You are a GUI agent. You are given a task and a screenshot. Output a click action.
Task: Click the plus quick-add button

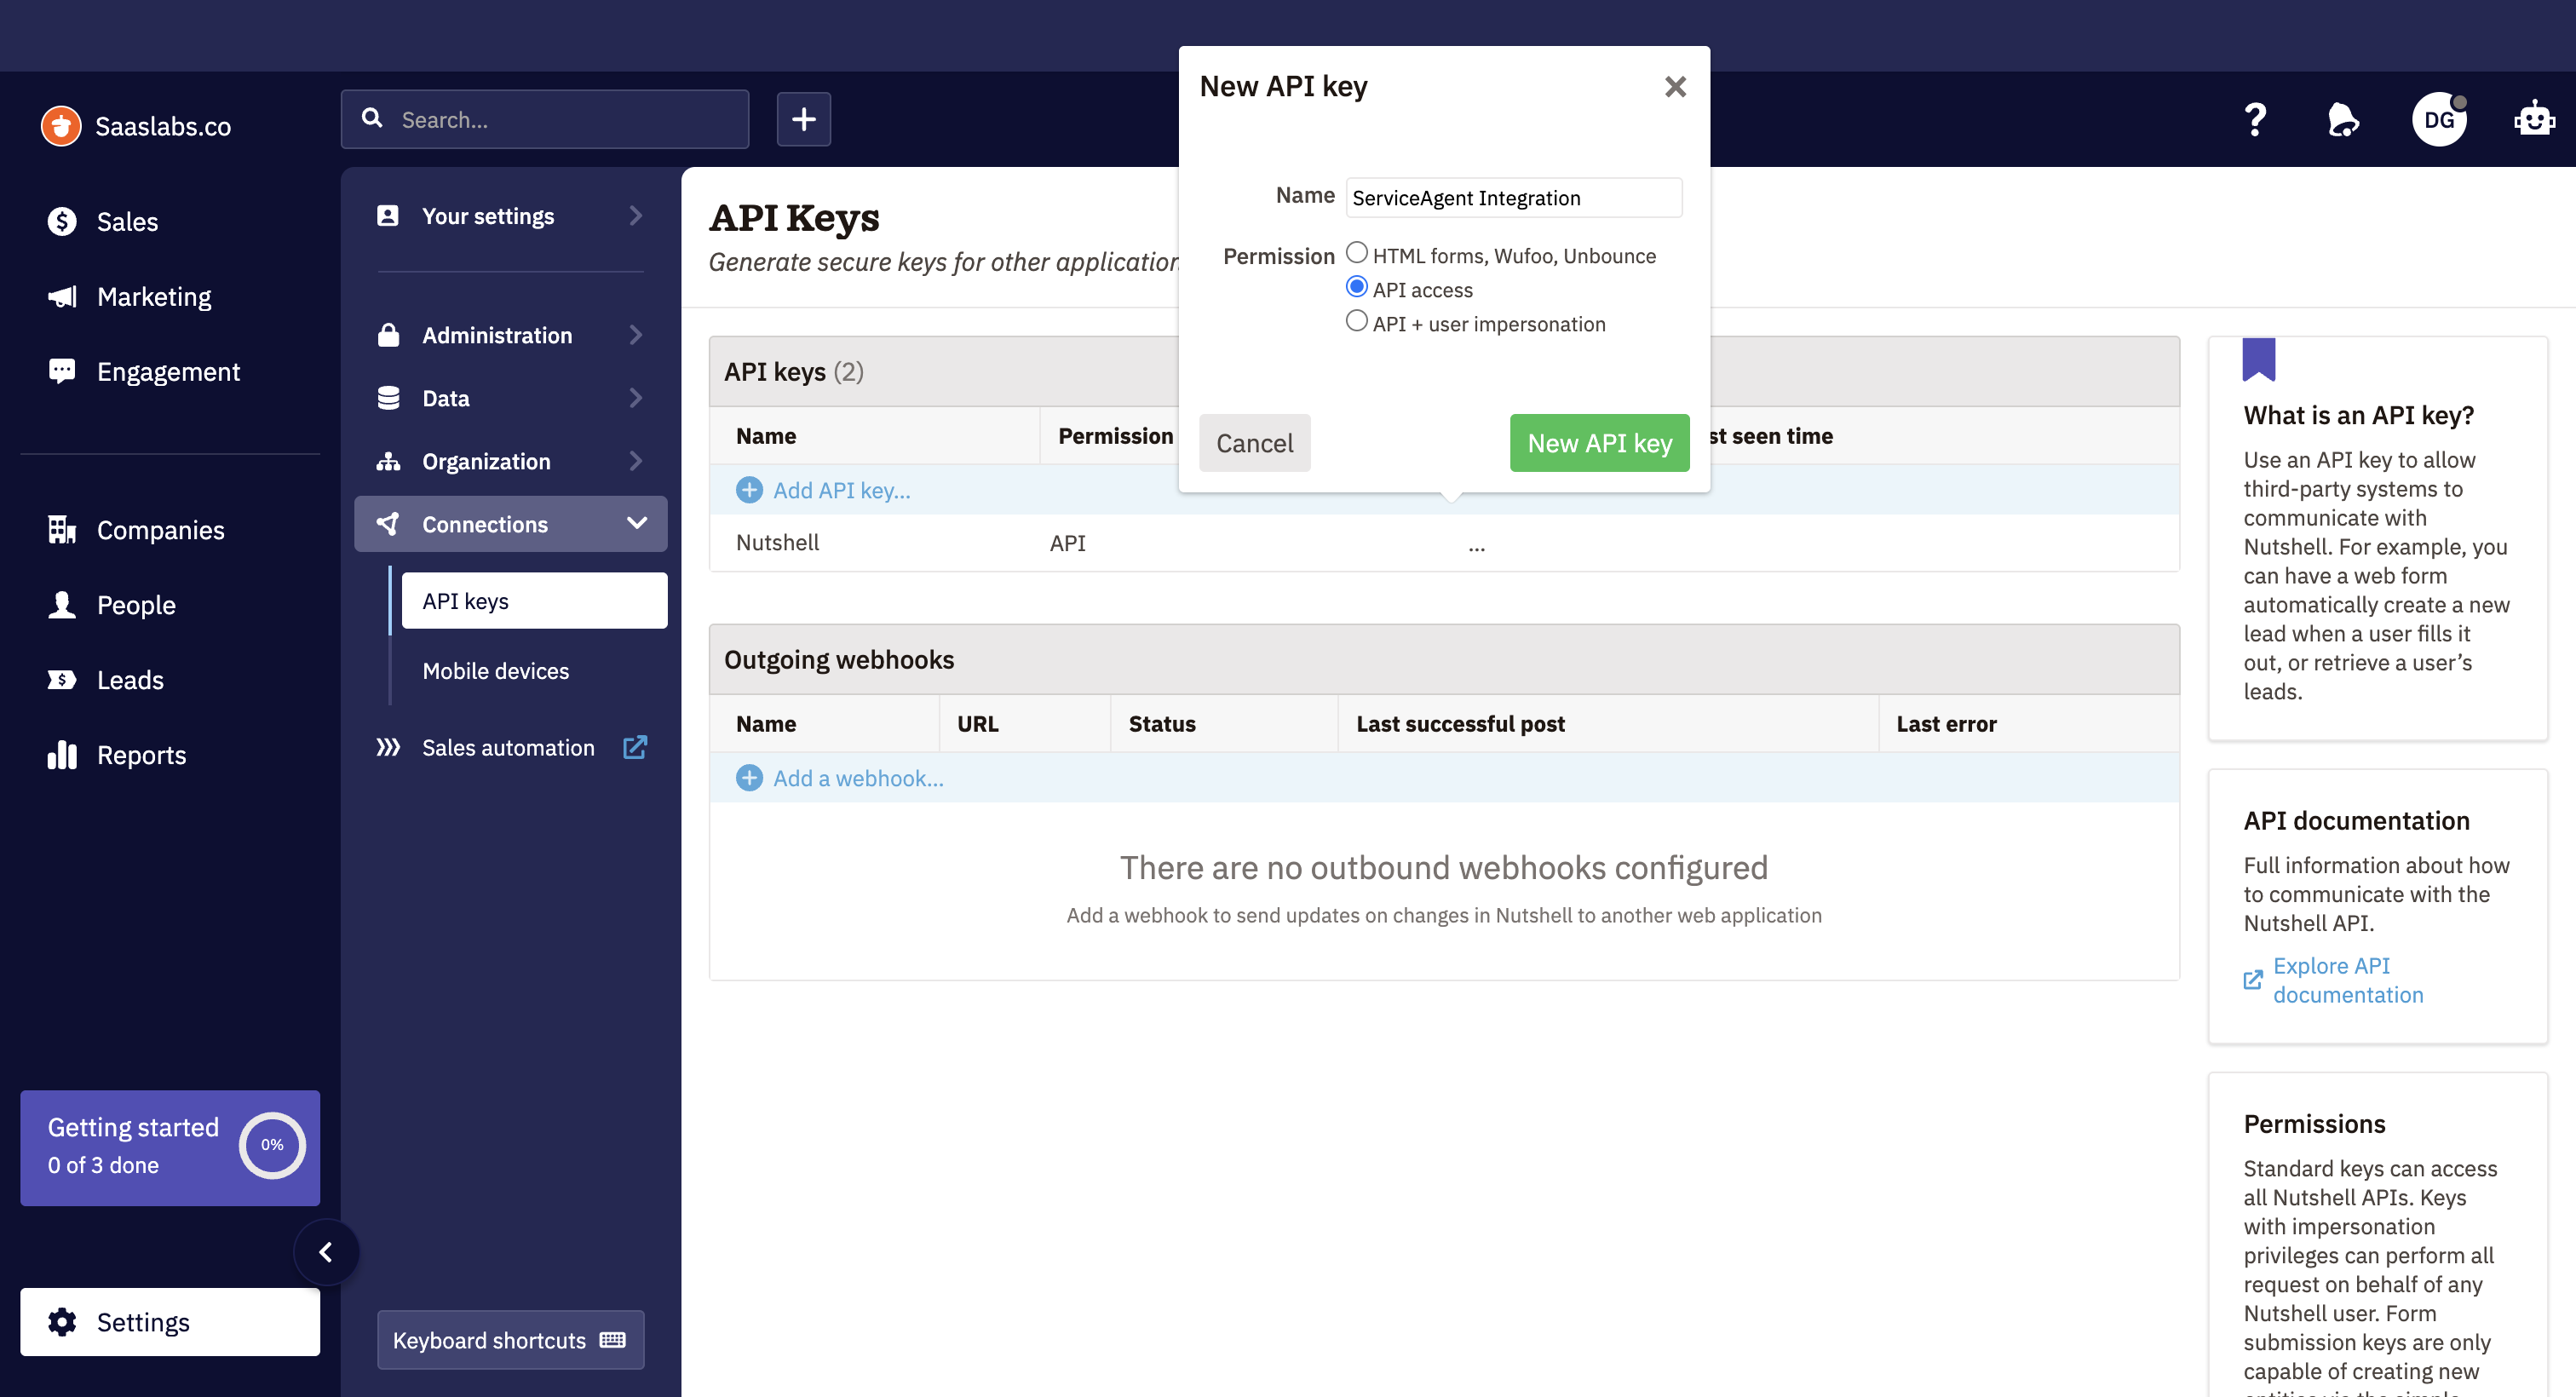tap(803, 120)
